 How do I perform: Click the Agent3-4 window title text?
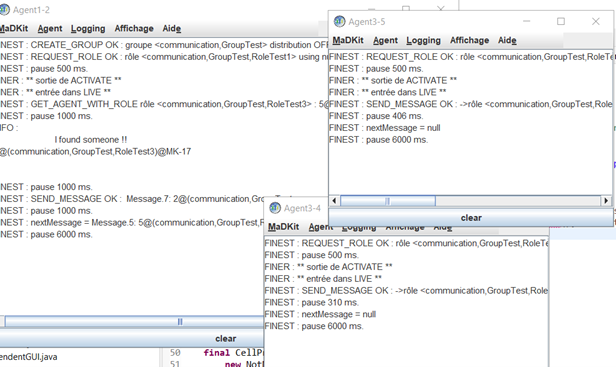(x=302, y=208)
